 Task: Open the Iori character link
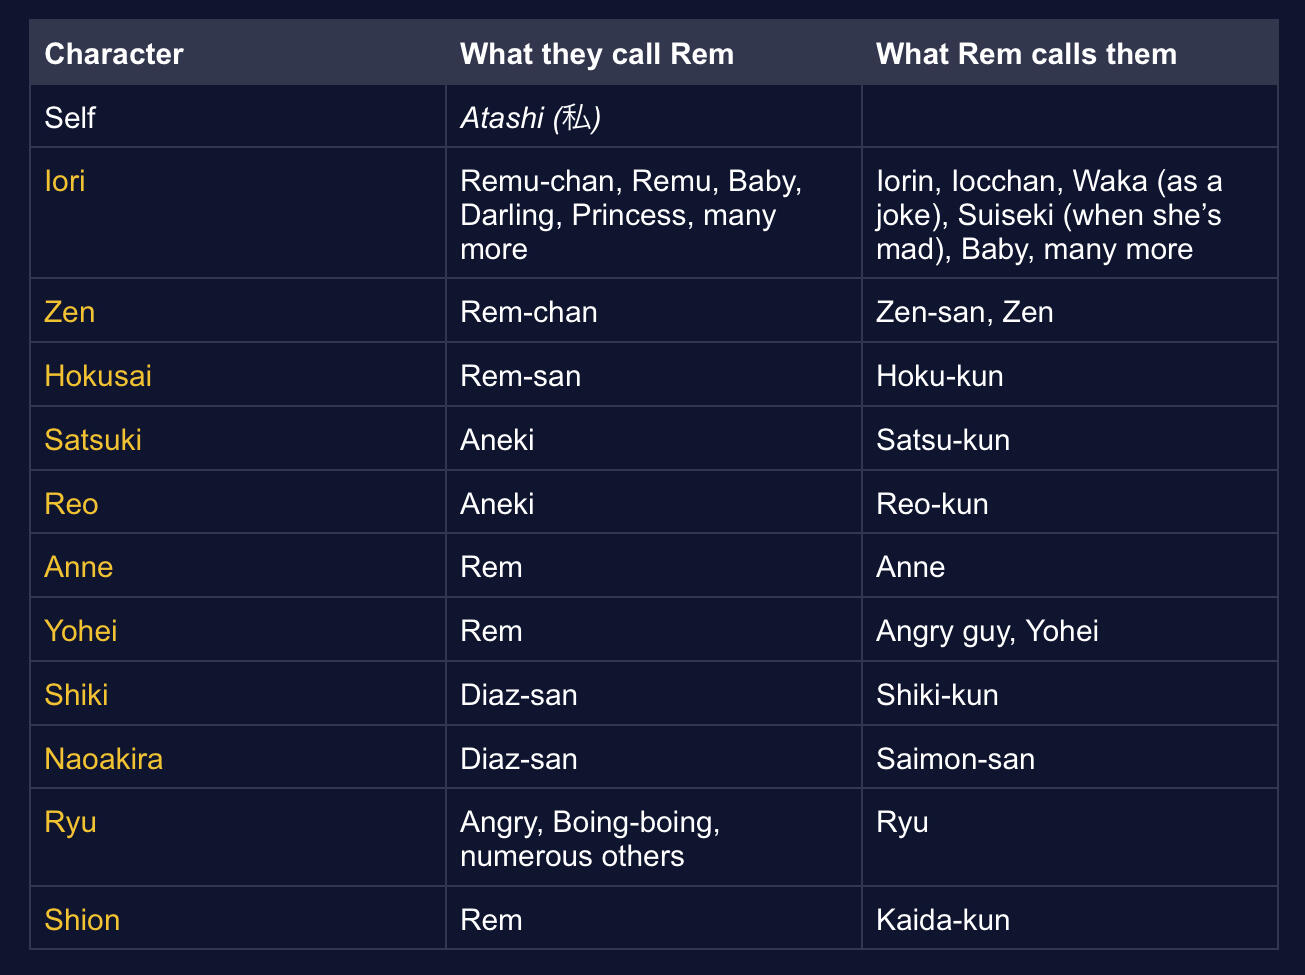coord(65,181)
